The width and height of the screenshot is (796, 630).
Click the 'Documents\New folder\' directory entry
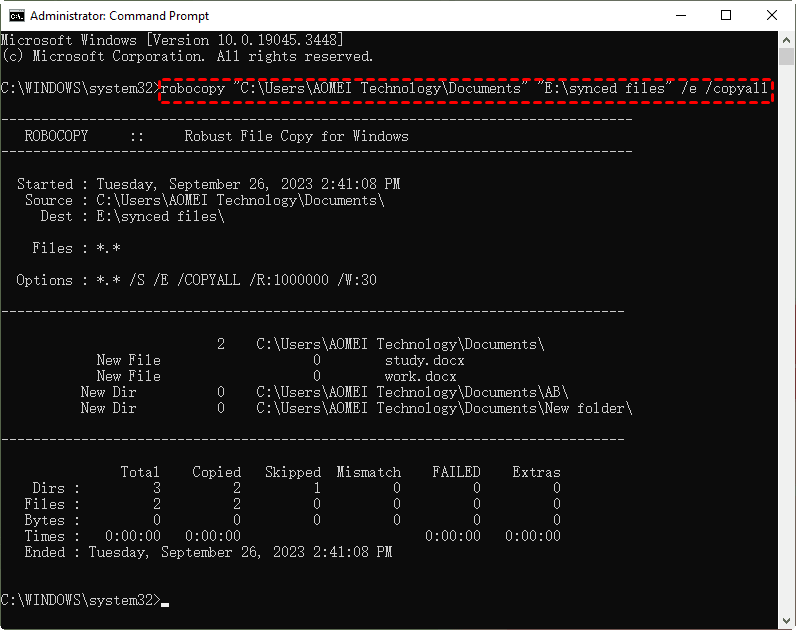pyautogui.click(x=444, y=408)
